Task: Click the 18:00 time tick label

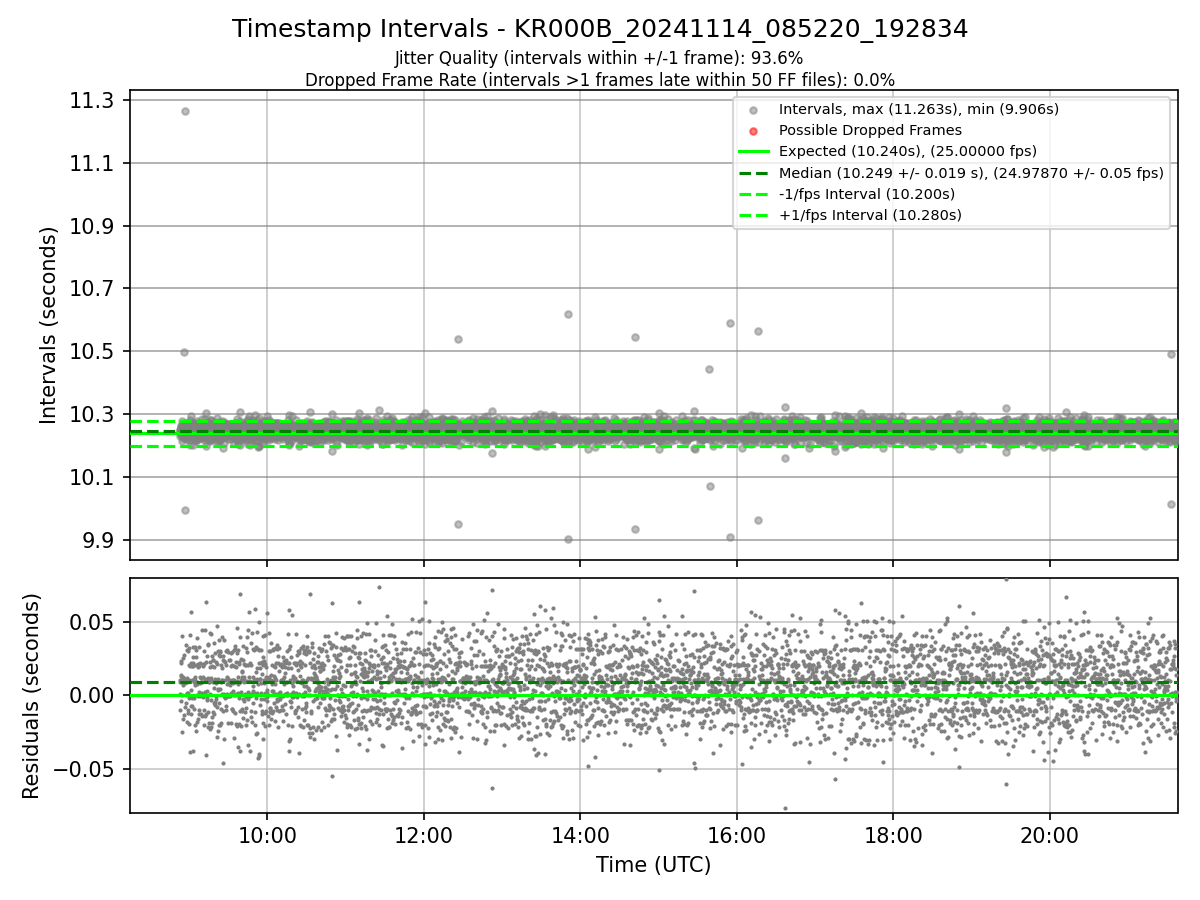Action: pos(893,836)
